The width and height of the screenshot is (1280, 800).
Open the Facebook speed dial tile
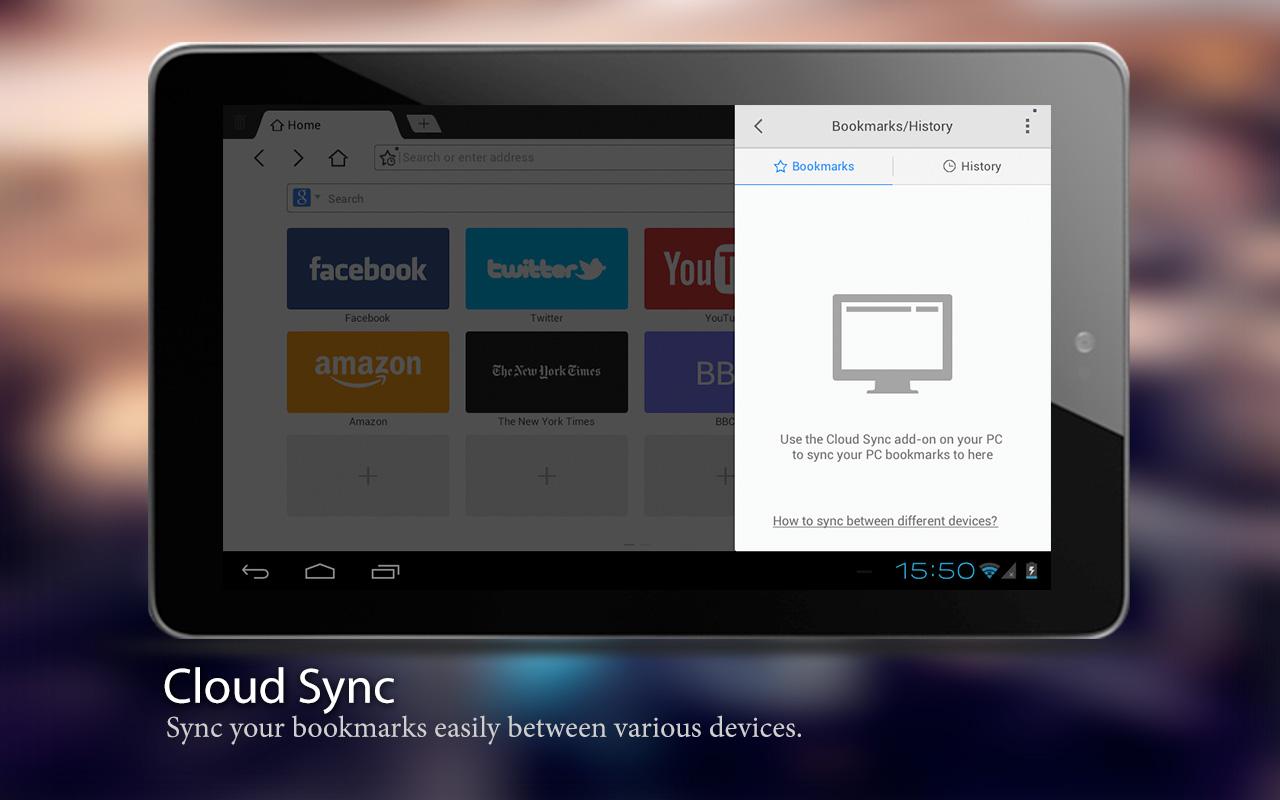click(x=368, y=268)
